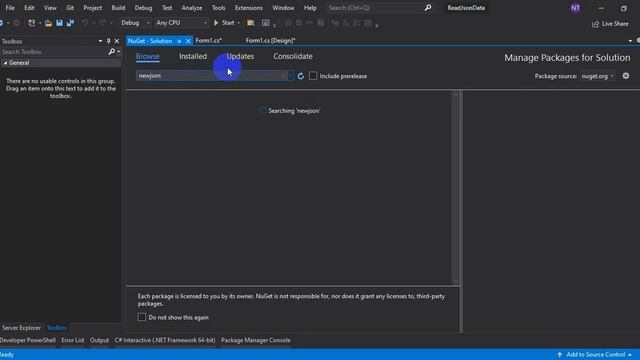The height and width of the screenshot is (360, 640).
Task: Enable the Include prerelease checkbox
Action: coord(313,76)
